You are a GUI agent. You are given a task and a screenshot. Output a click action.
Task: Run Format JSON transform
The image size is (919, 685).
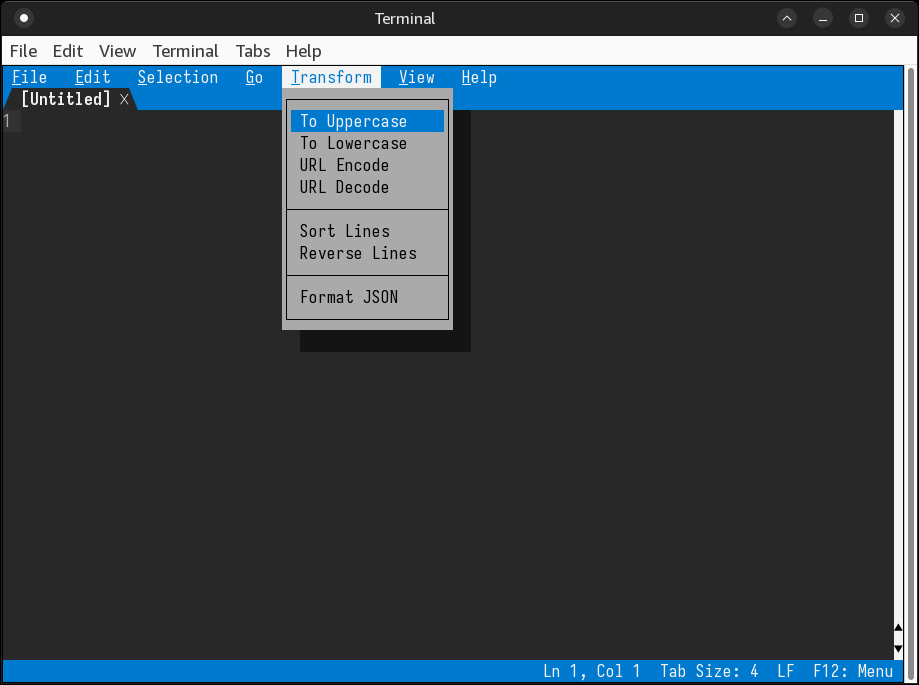pos(348,297)
